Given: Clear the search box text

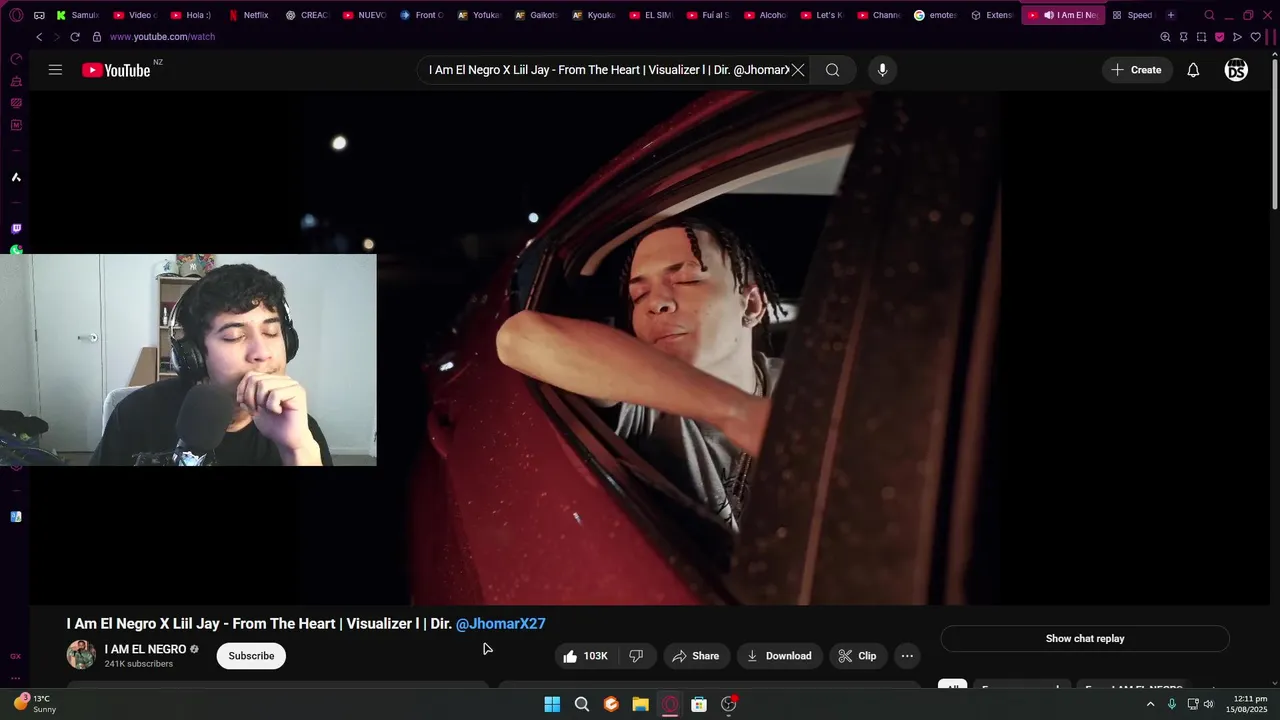Looking at the screenshot, I should [798, 70].
